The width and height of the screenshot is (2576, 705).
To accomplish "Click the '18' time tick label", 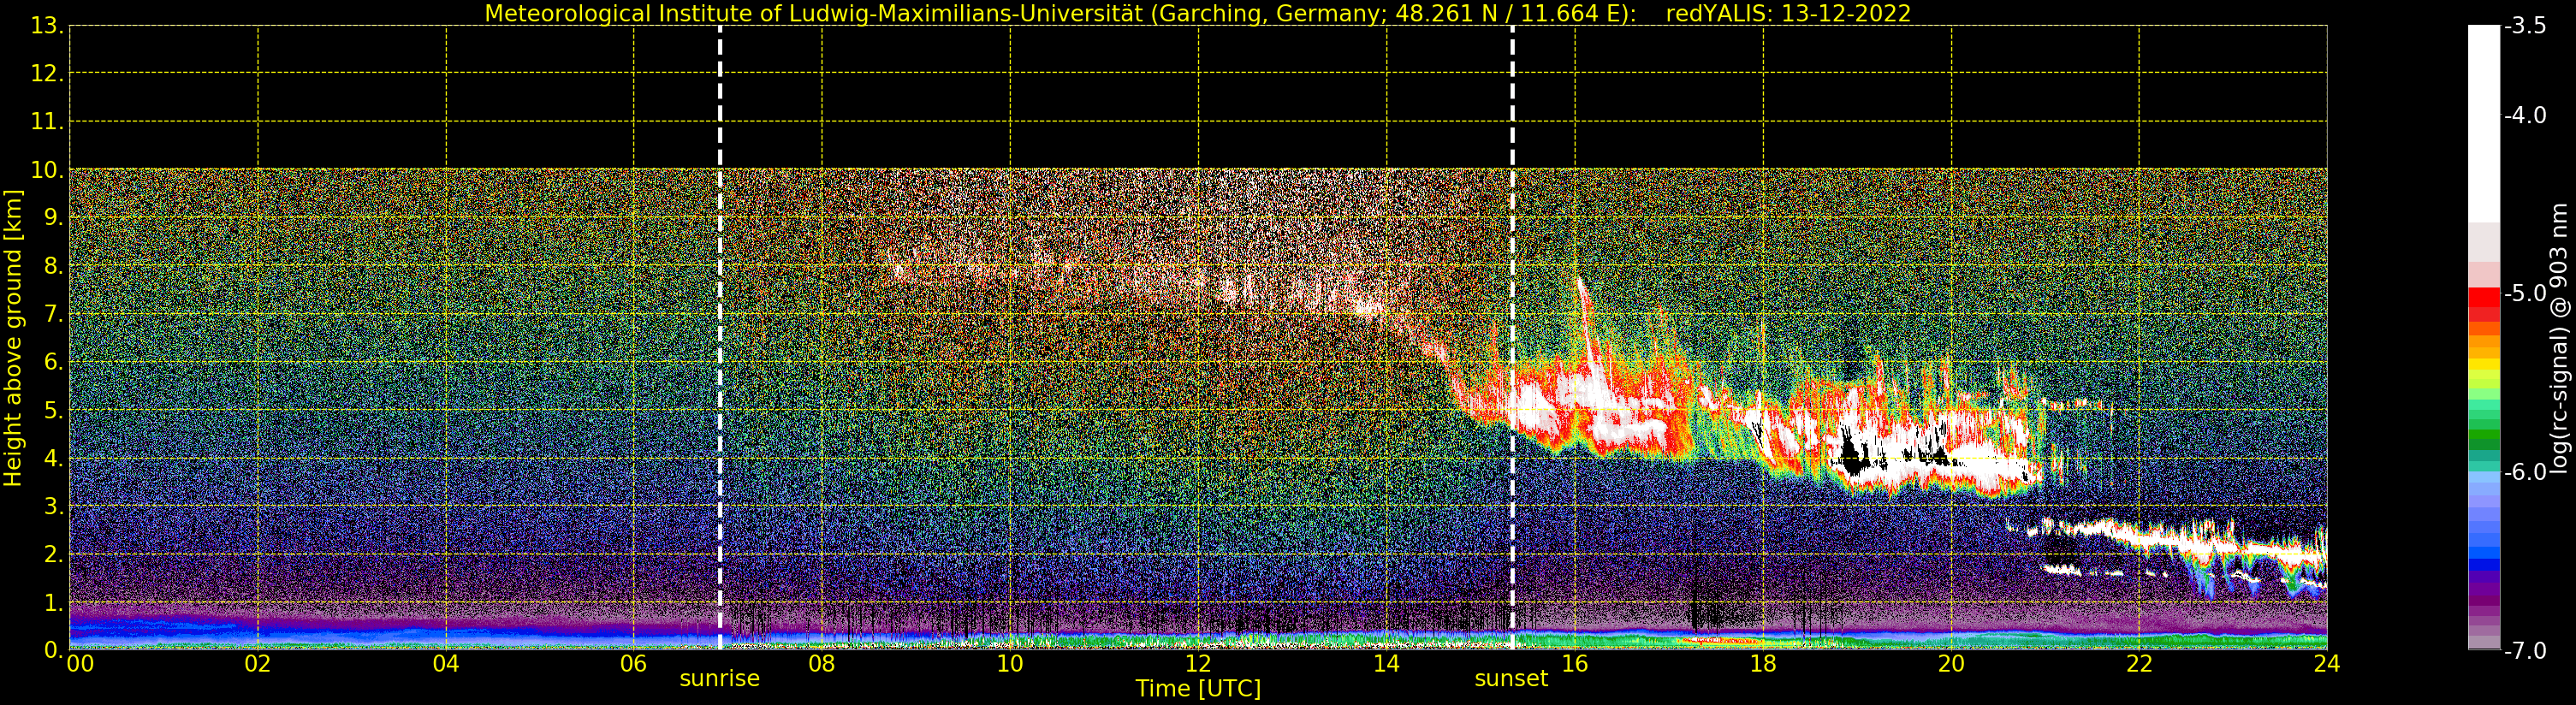I will coord(1762,663).
